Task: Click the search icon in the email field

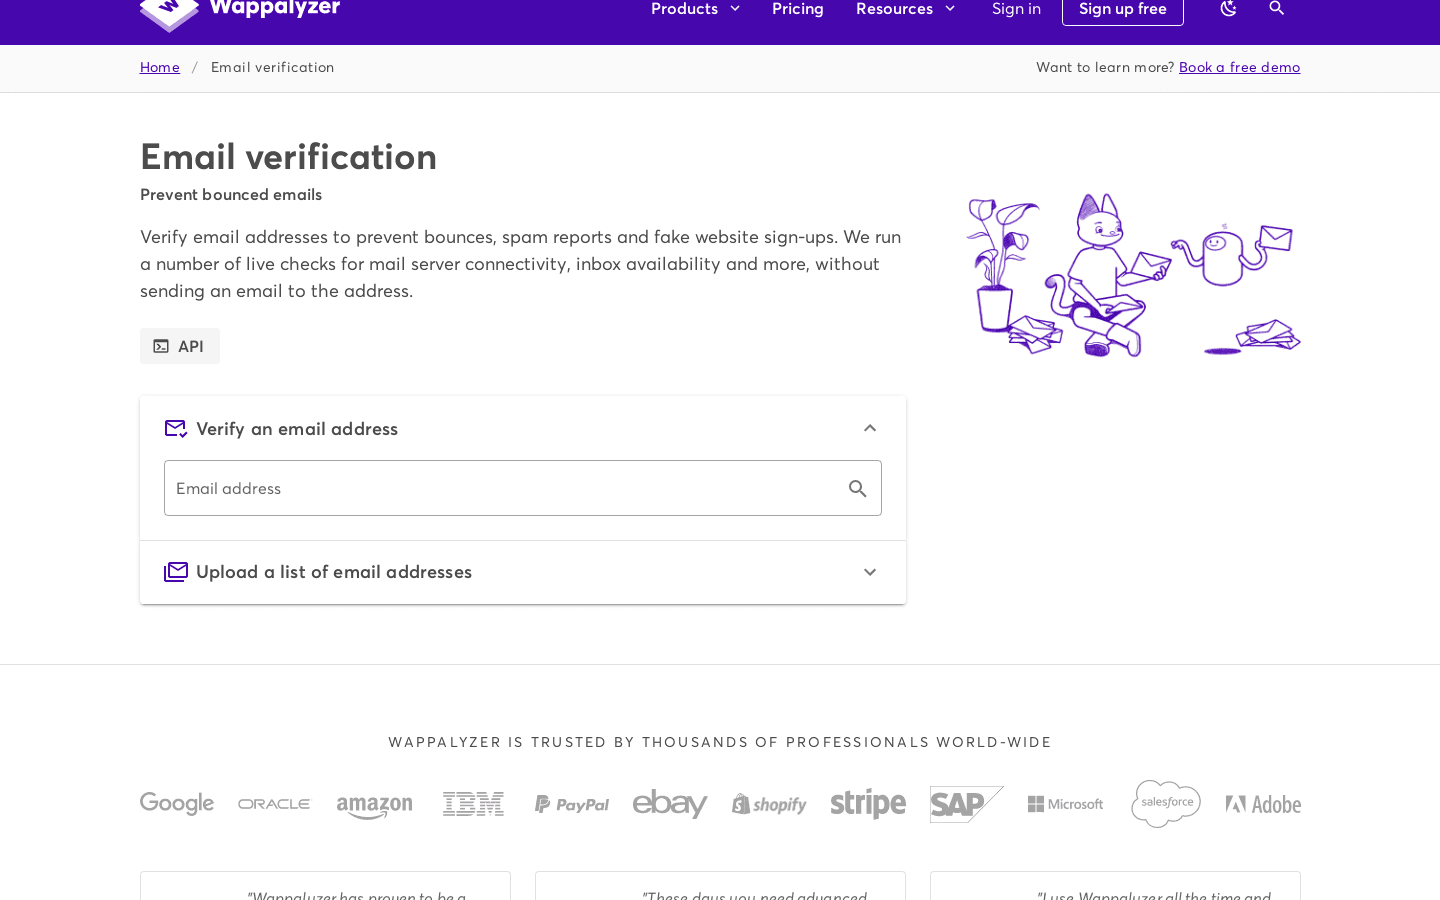Action: tap(855, 488)
